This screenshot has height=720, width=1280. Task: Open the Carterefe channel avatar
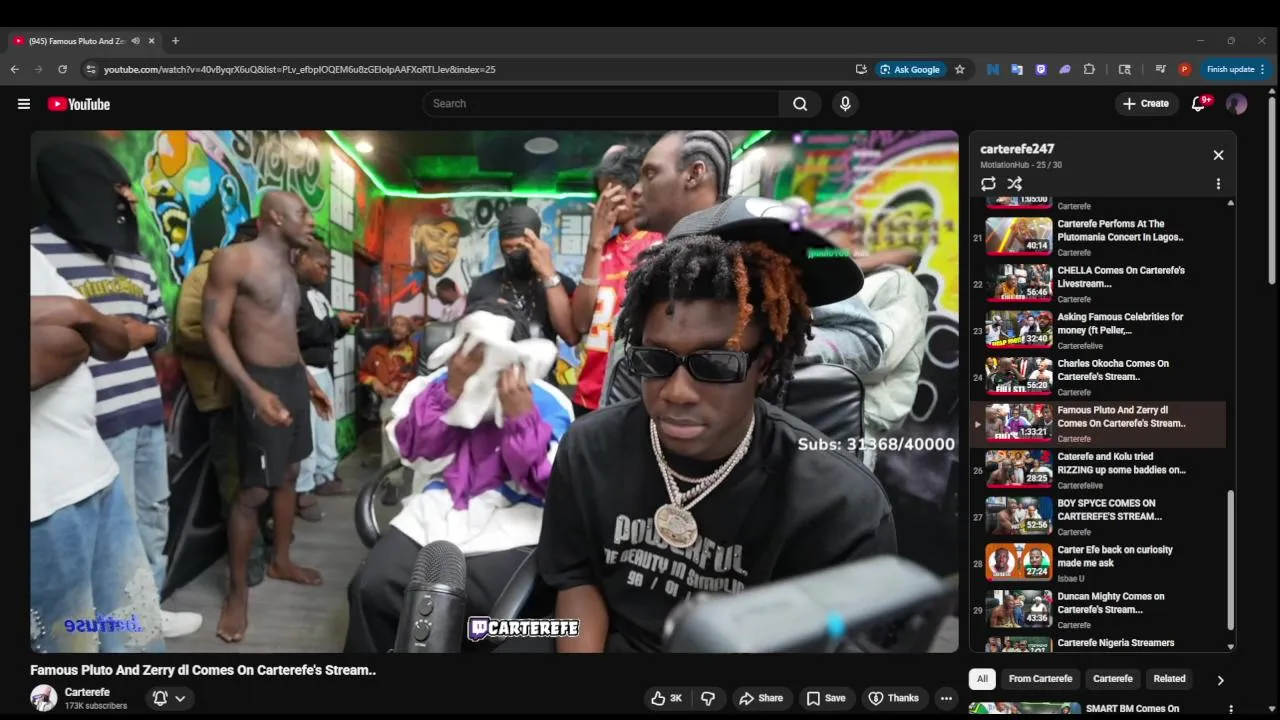43,698
